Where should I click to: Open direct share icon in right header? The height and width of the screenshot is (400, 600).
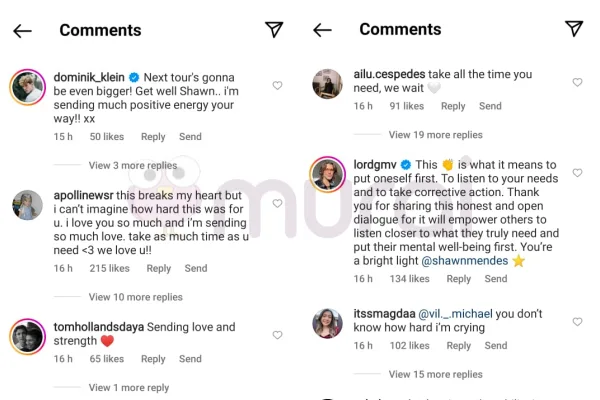pyautogui.click(x=574, y=29)
